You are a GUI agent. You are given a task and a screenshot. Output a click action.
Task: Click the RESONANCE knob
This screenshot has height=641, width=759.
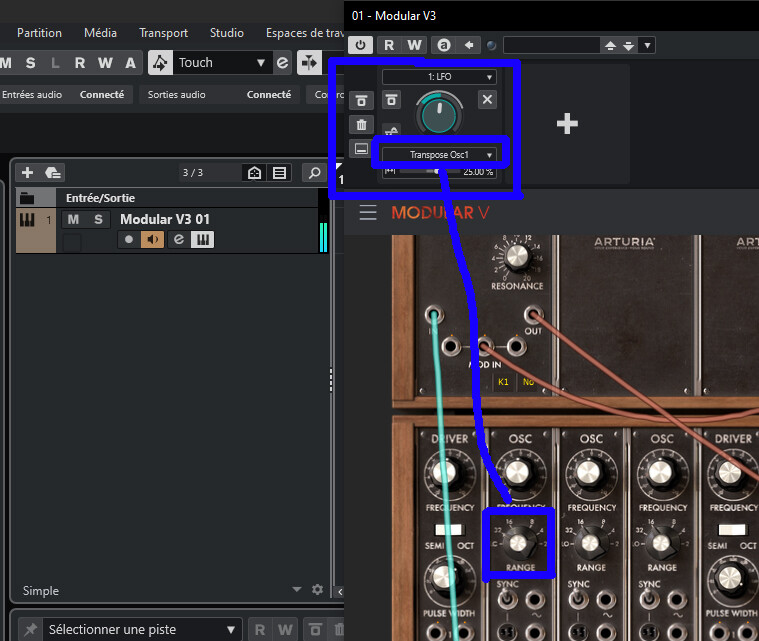click(517, 256)
